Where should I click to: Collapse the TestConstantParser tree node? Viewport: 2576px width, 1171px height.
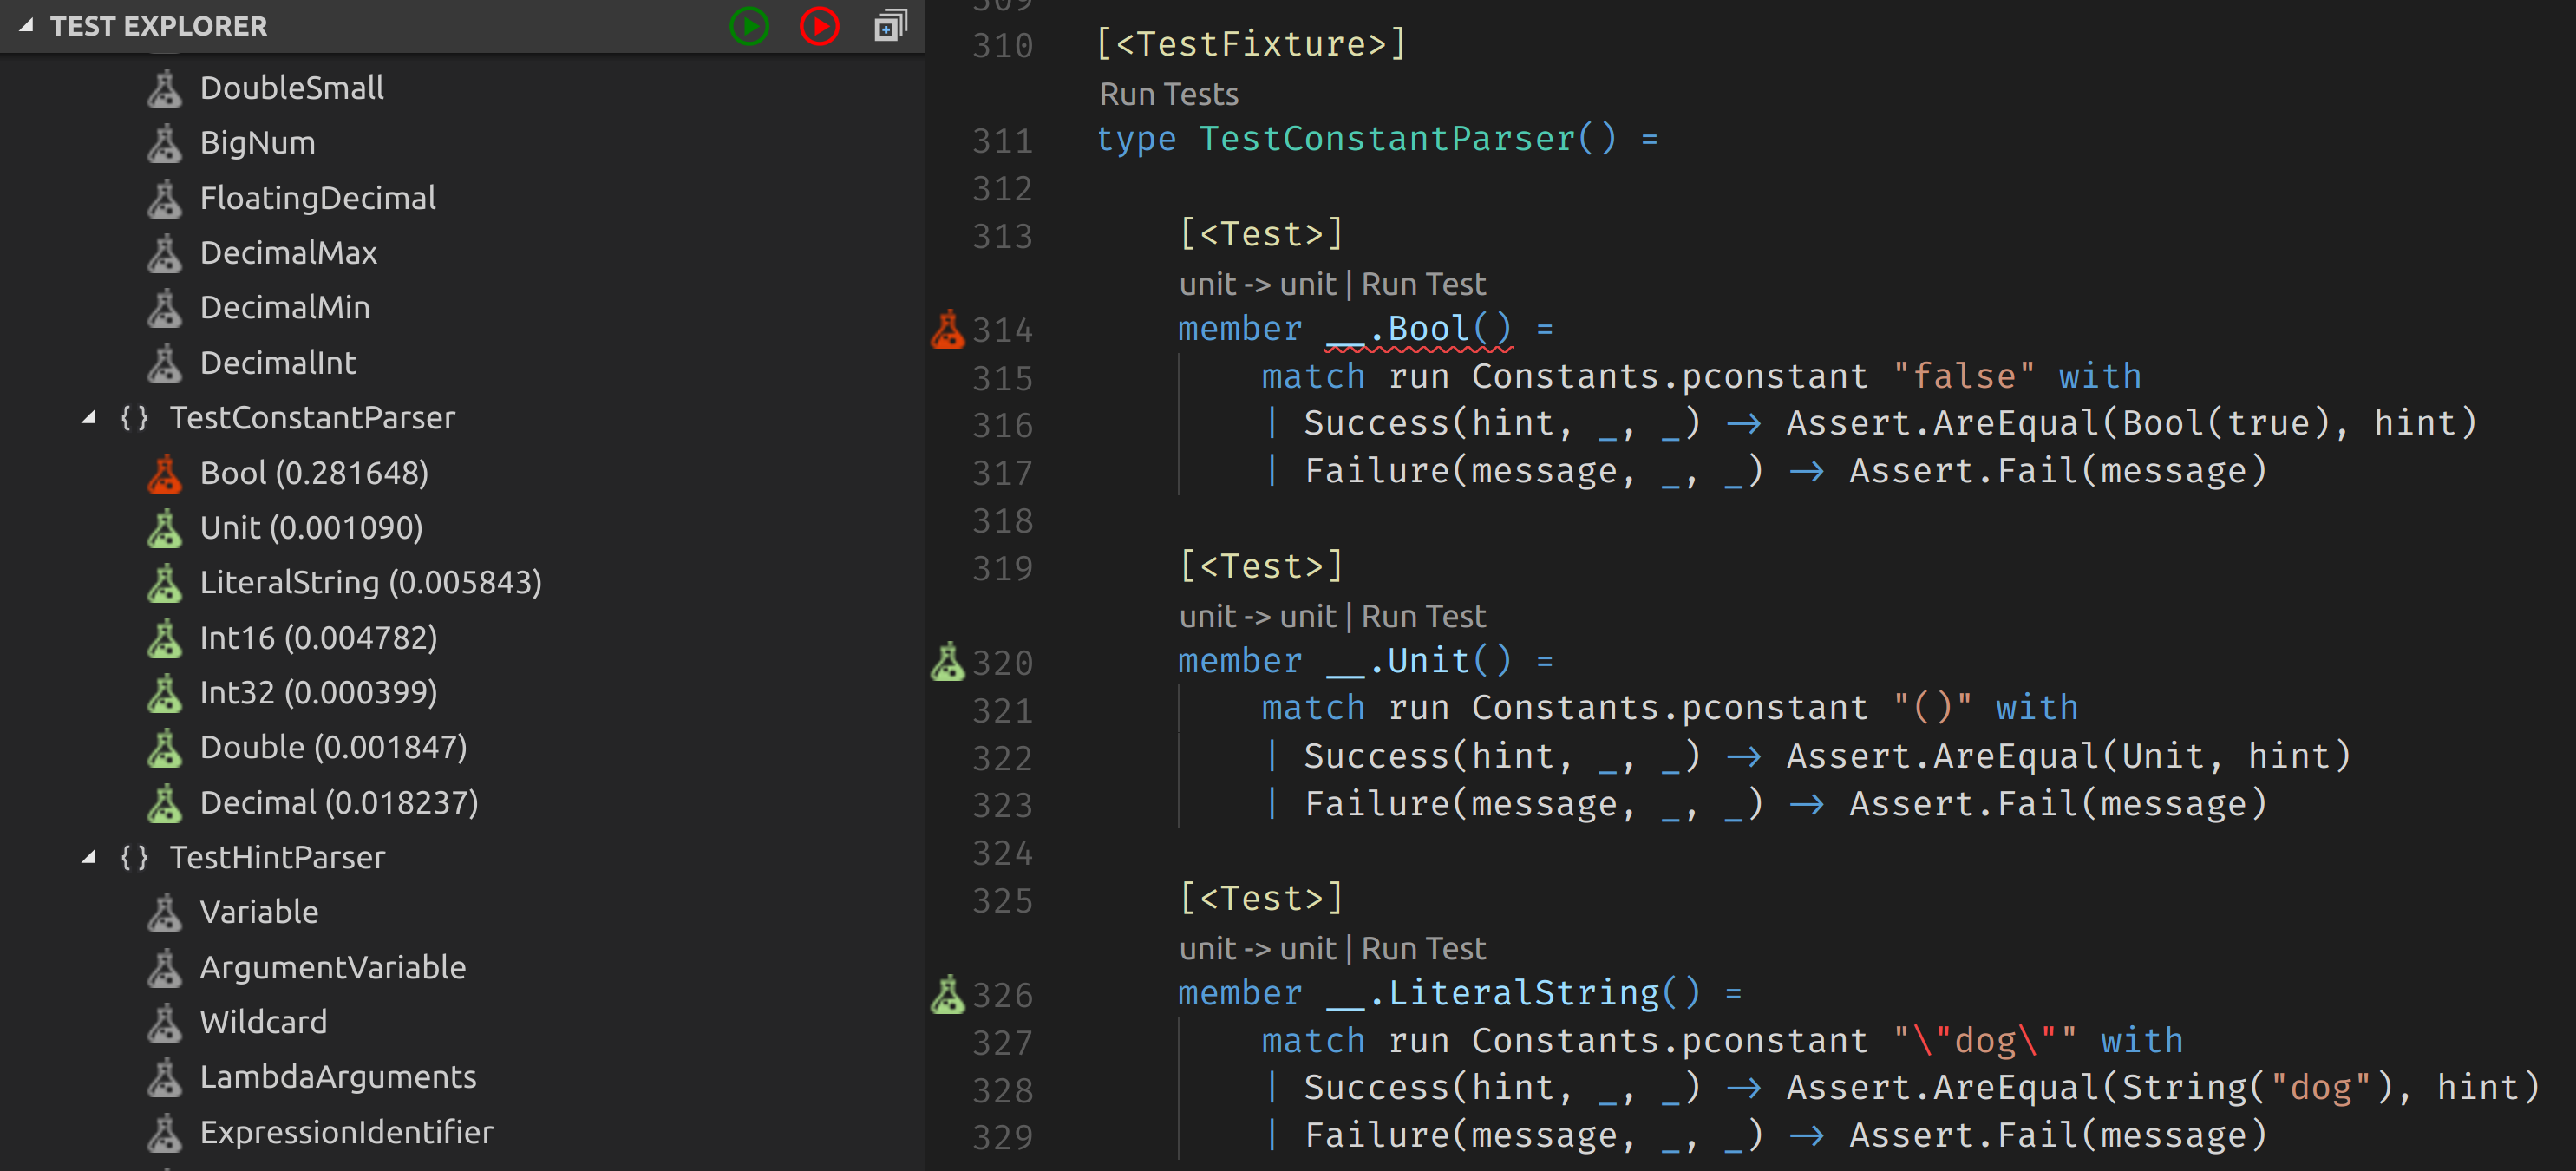89,418
